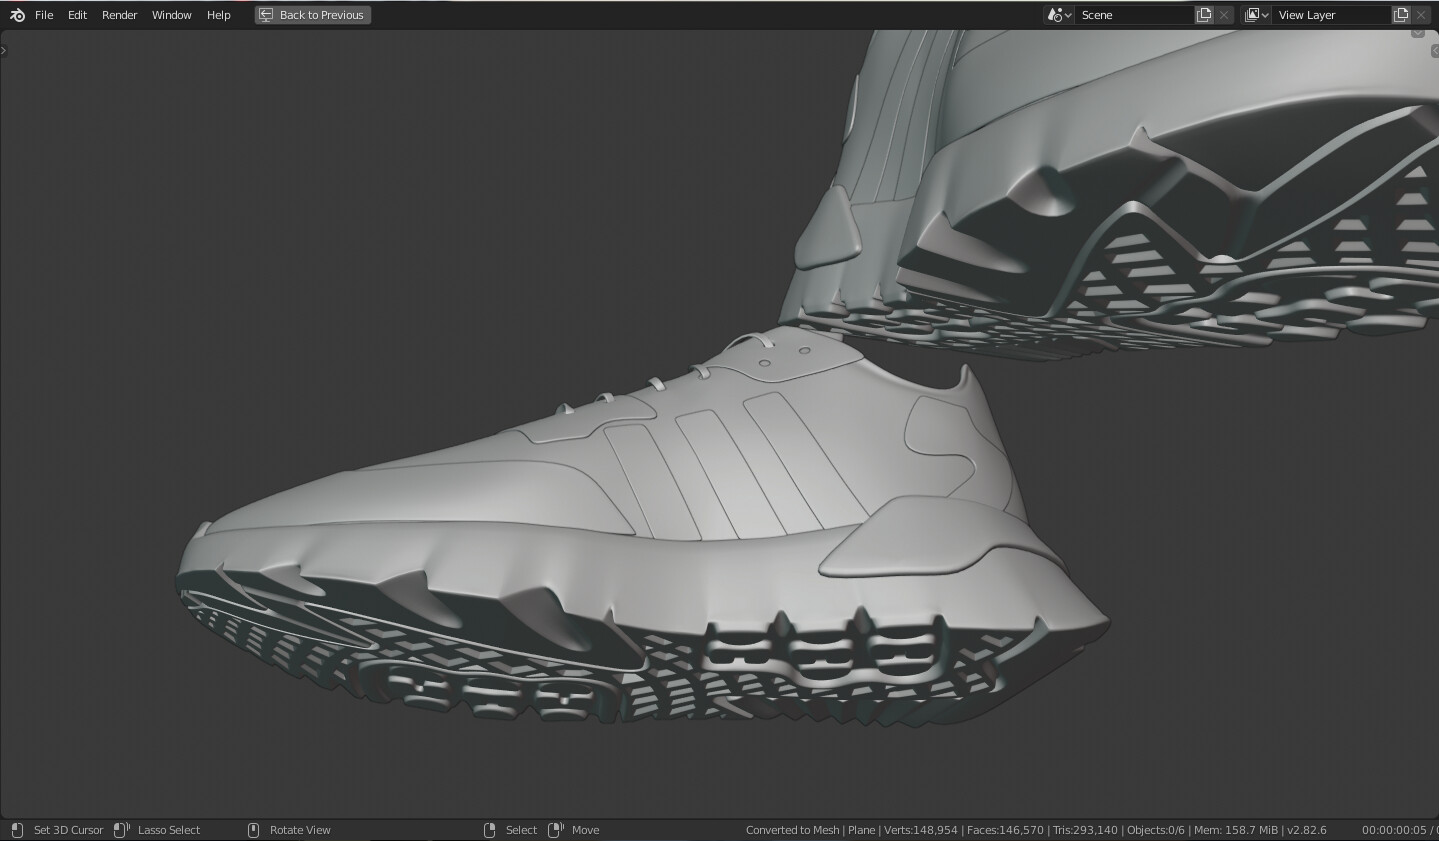Click the Set 3D Cursor mouse icon
The width and height of the screenshot is (1439, 841).
click(x=17, y=830)
